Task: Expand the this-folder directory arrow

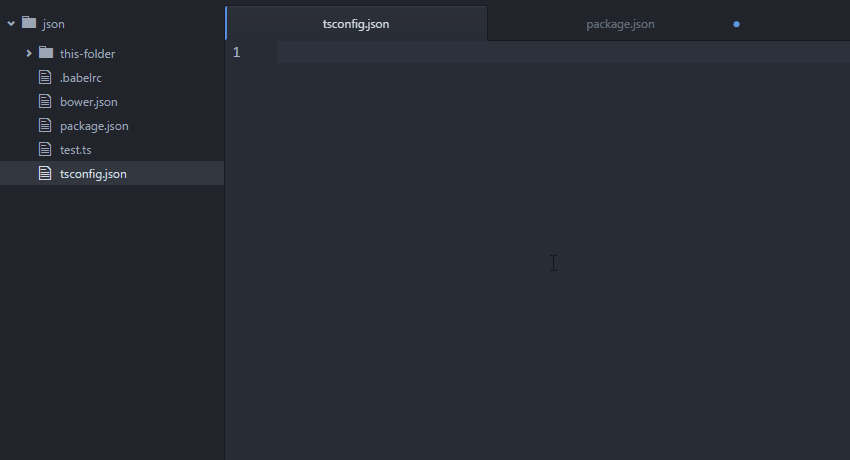Action: click(29, 54)
